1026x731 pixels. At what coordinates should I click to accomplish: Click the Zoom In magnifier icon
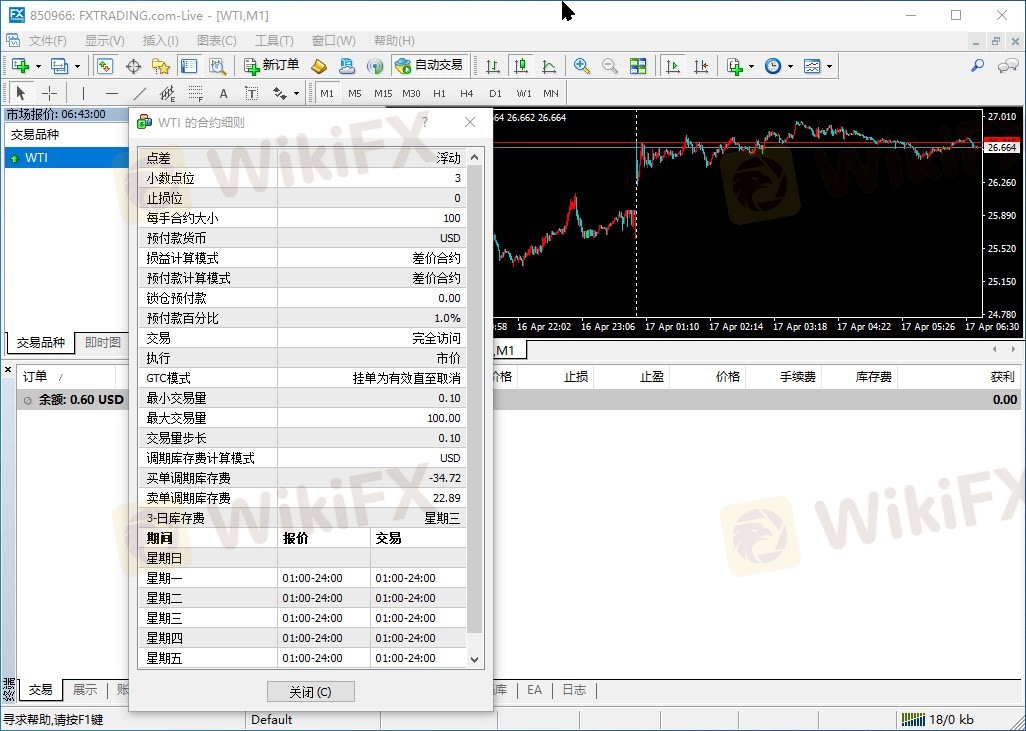582,66
